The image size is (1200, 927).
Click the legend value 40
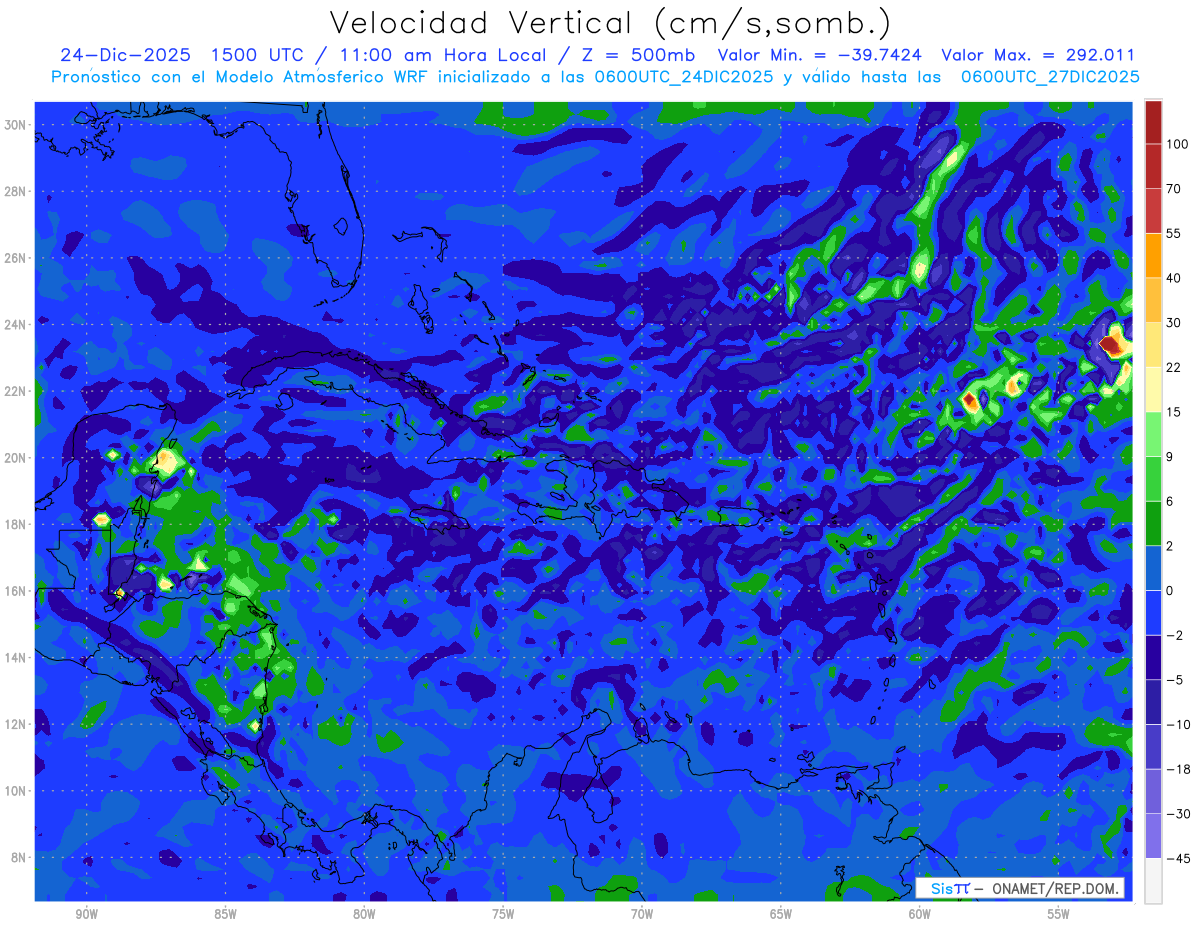(1174, 277)
